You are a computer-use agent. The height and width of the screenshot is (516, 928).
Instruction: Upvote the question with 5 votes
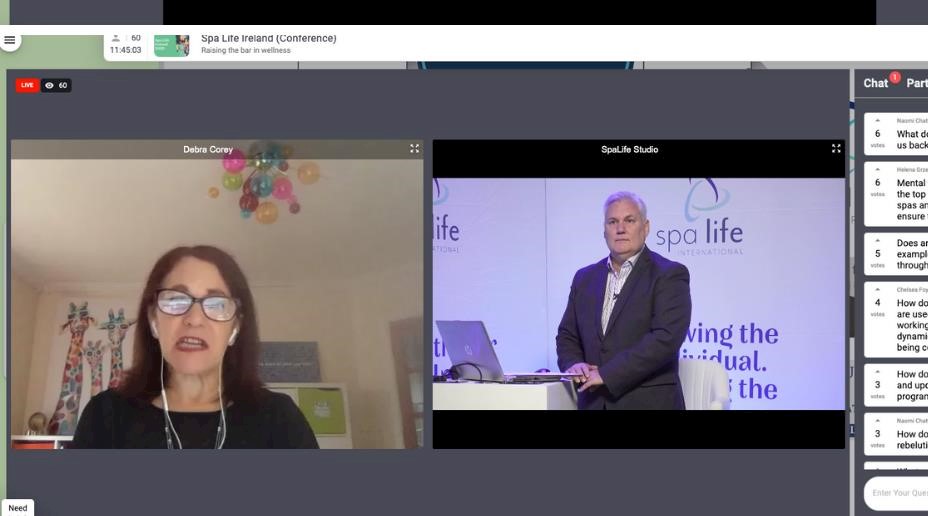coord(878,241)
